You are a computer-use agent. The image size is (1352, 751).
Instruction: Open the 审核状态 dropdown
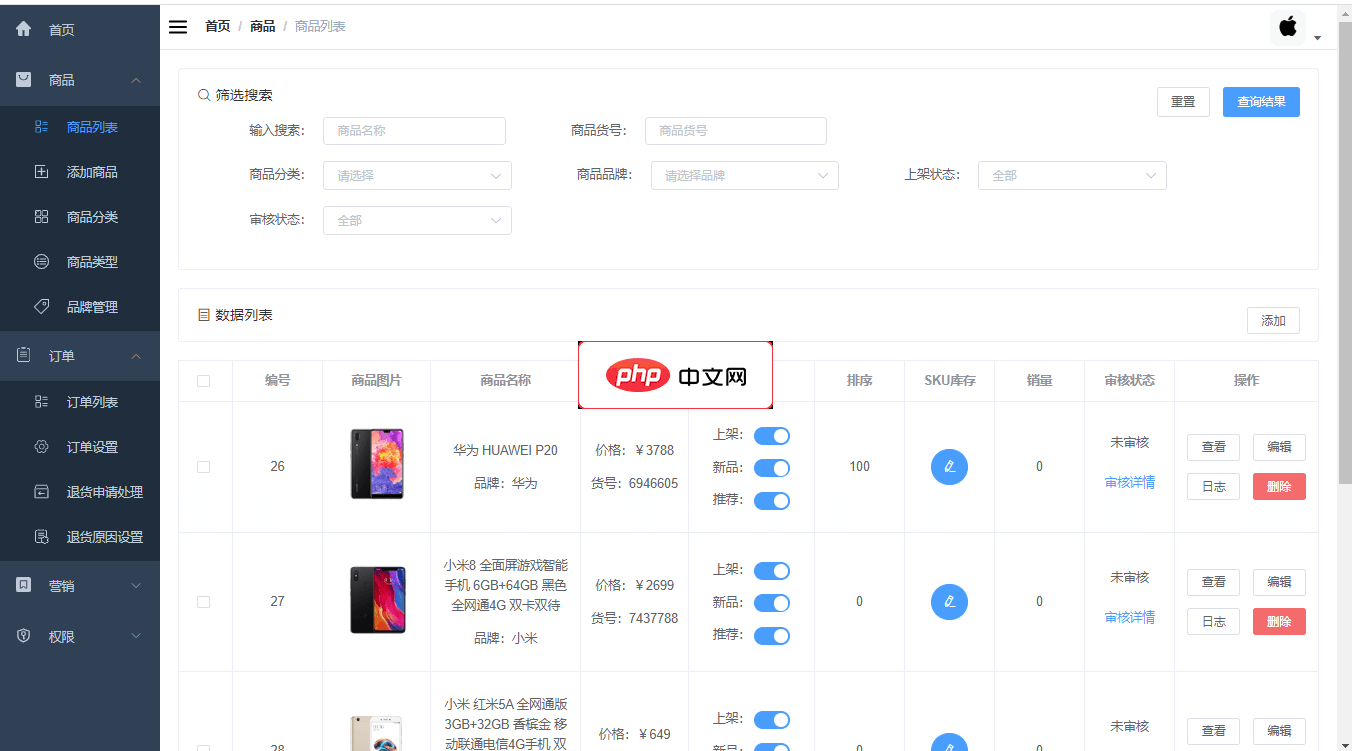click(x=417, y=220)
